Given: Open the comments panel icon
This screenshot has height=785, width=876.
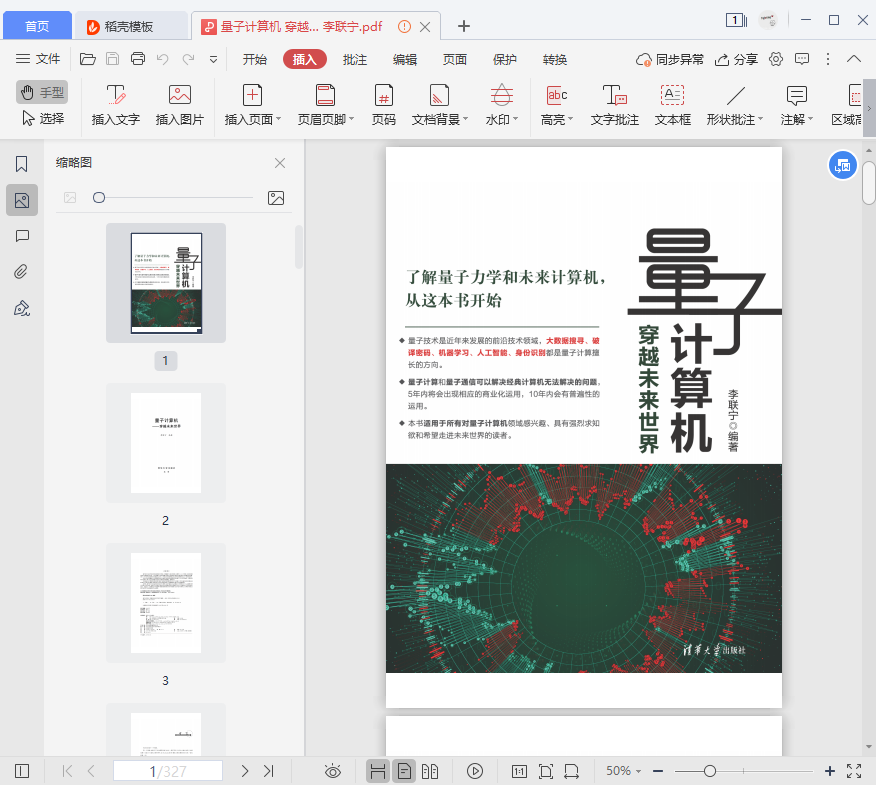Looking at the screenshot, I should click(x=22, y=236).
